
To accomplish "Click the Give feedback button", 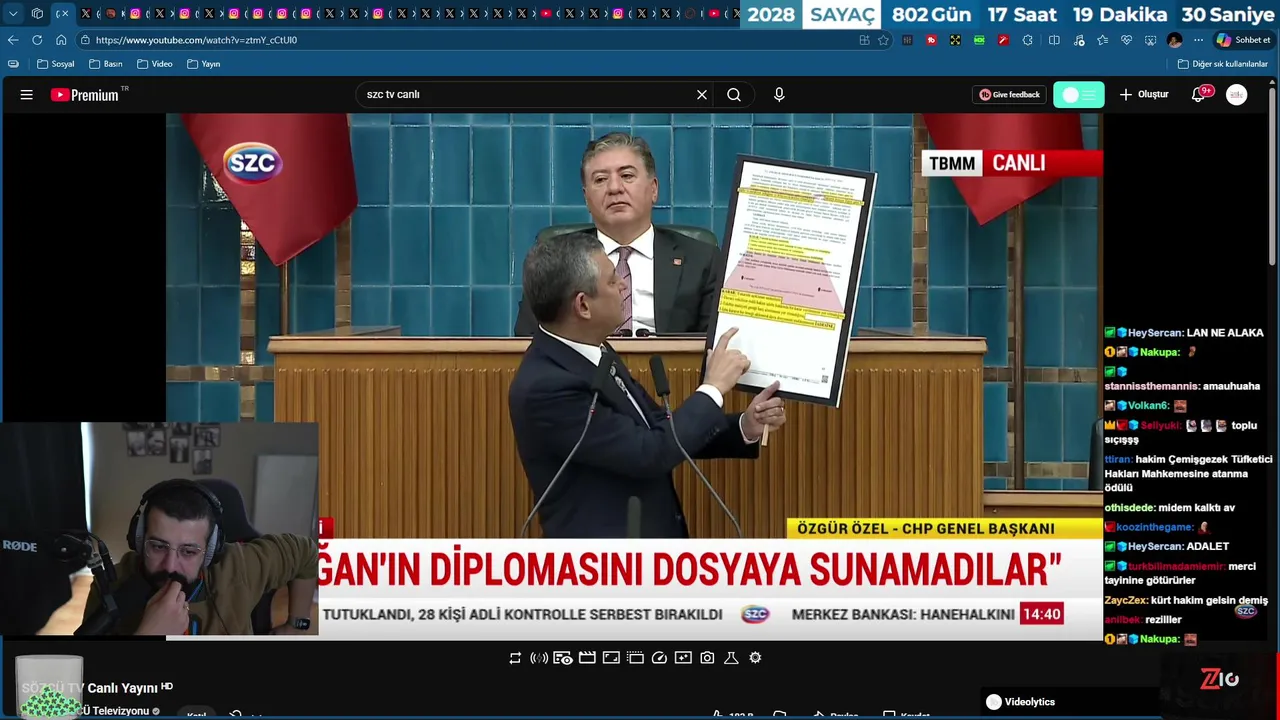I will click(x=1009, y=95).
